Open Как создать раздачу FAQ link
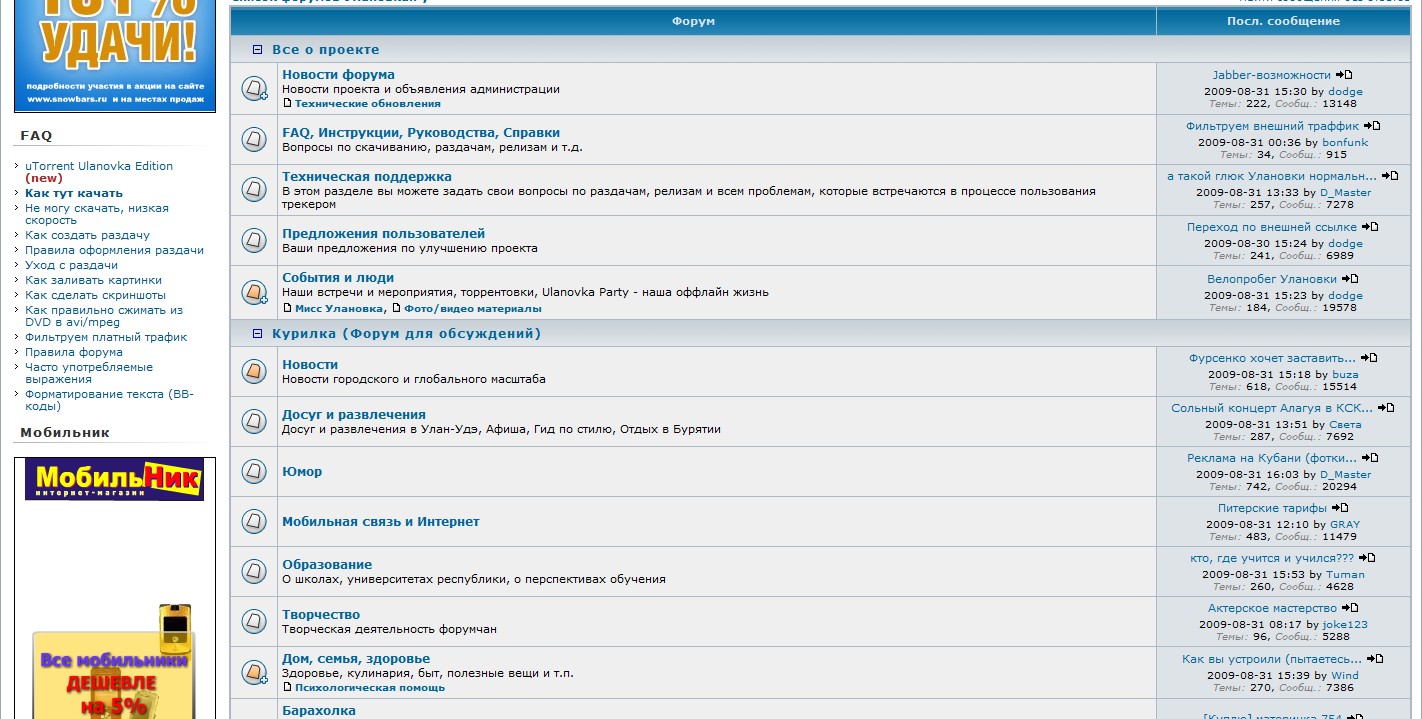Image resolution: width=1422 pixels, height=719 pixels. (x=87, y=235)
